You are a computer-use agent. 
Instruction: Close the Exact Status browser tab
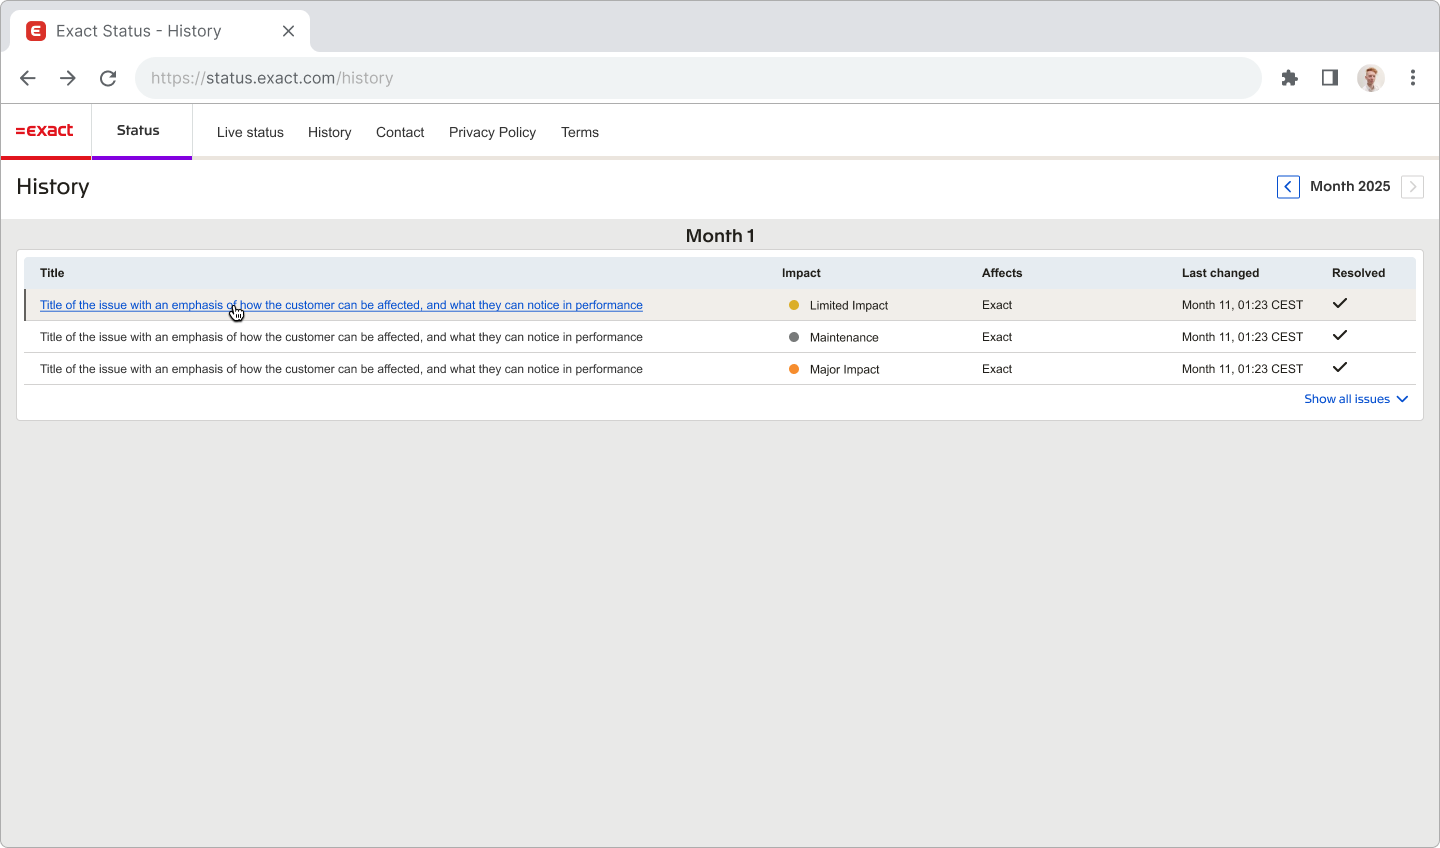pos(288,31)
